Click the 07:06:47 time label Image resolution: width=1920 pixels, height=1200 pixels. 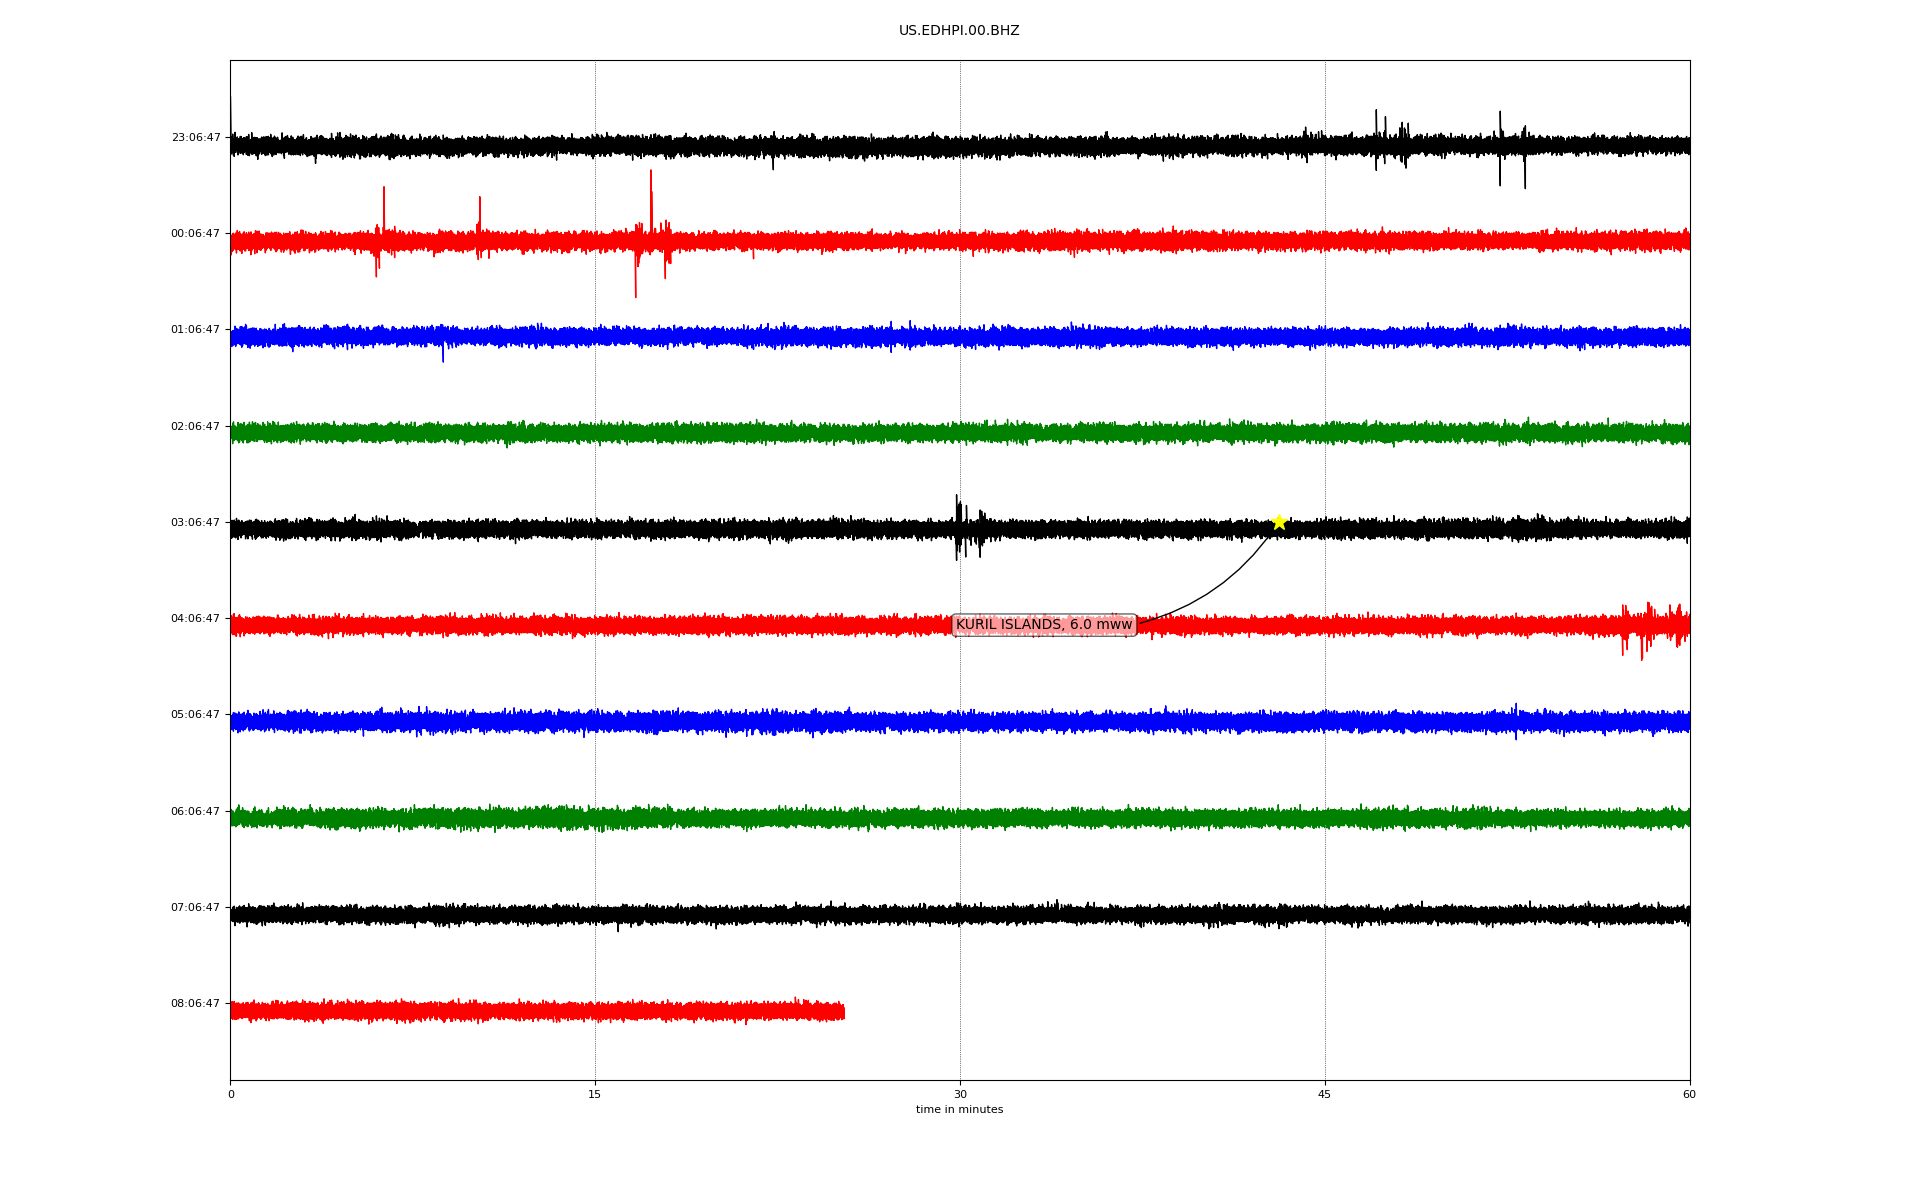196,908
